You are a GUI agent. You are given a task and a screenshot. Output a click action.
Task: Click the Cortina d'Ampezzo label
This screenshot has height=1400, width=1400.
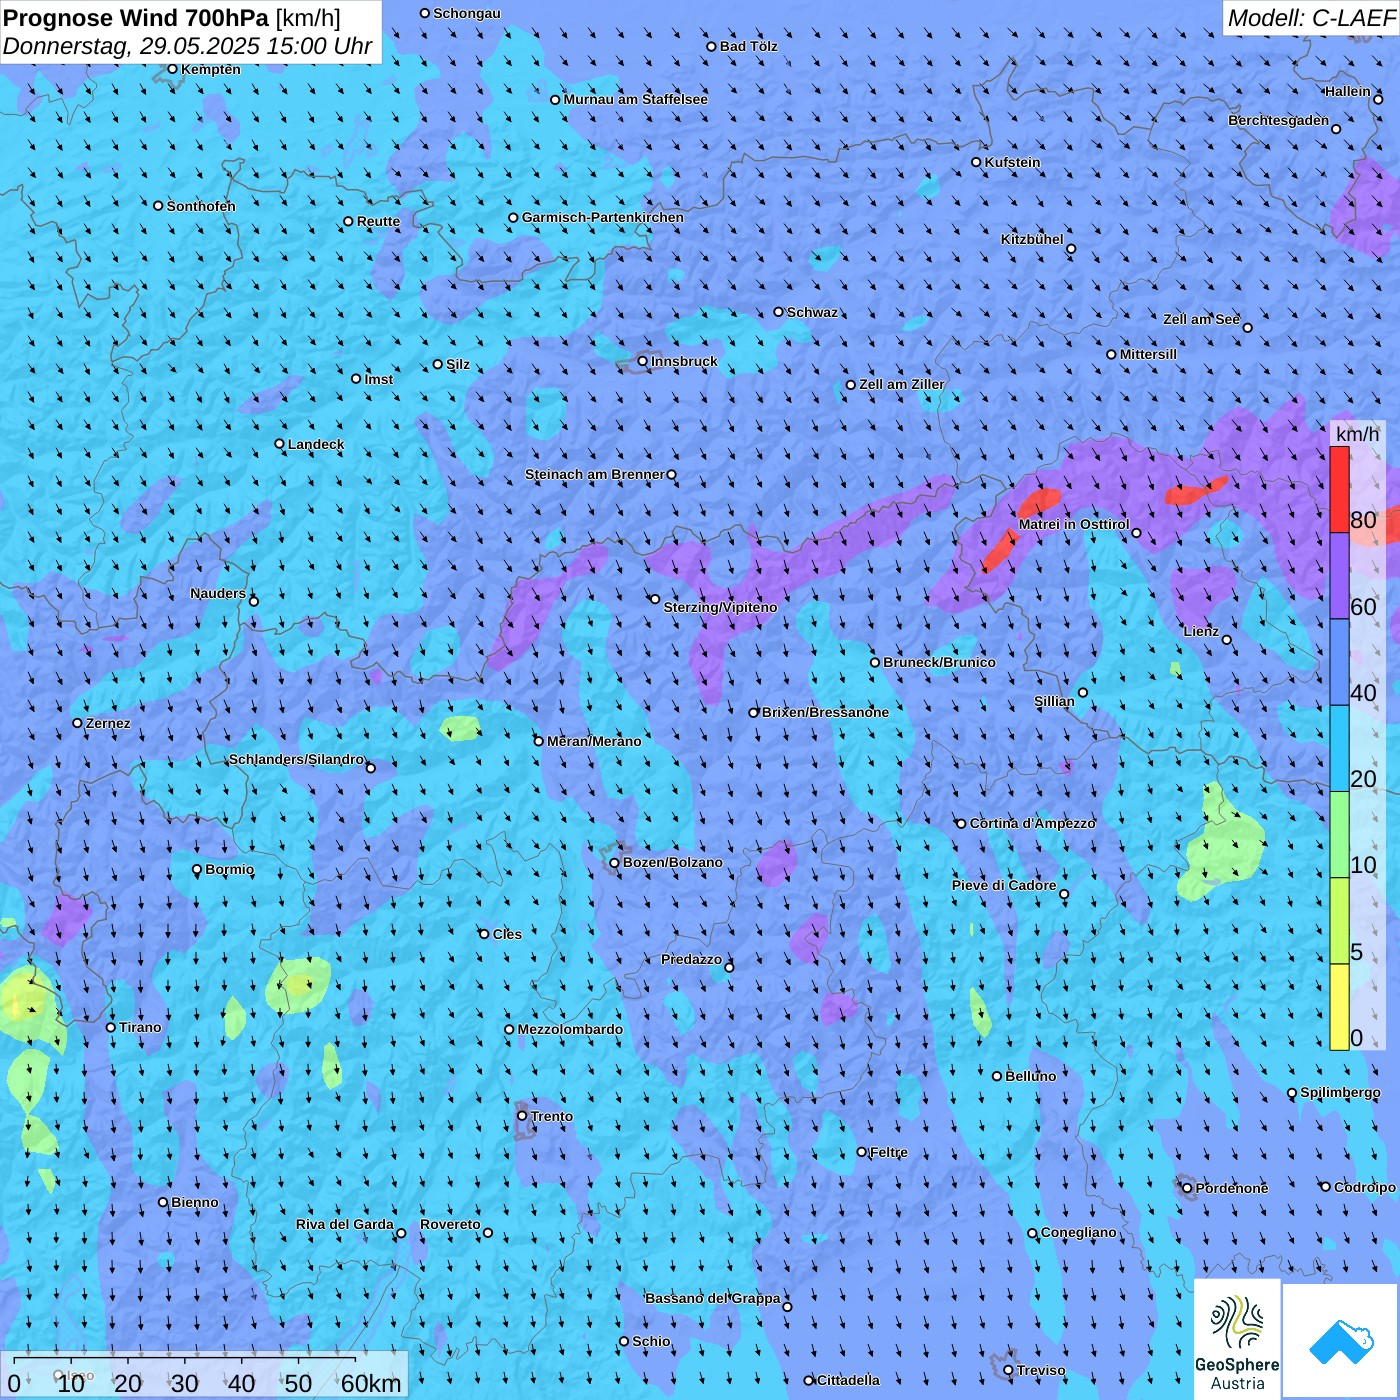click(1033, 823)
